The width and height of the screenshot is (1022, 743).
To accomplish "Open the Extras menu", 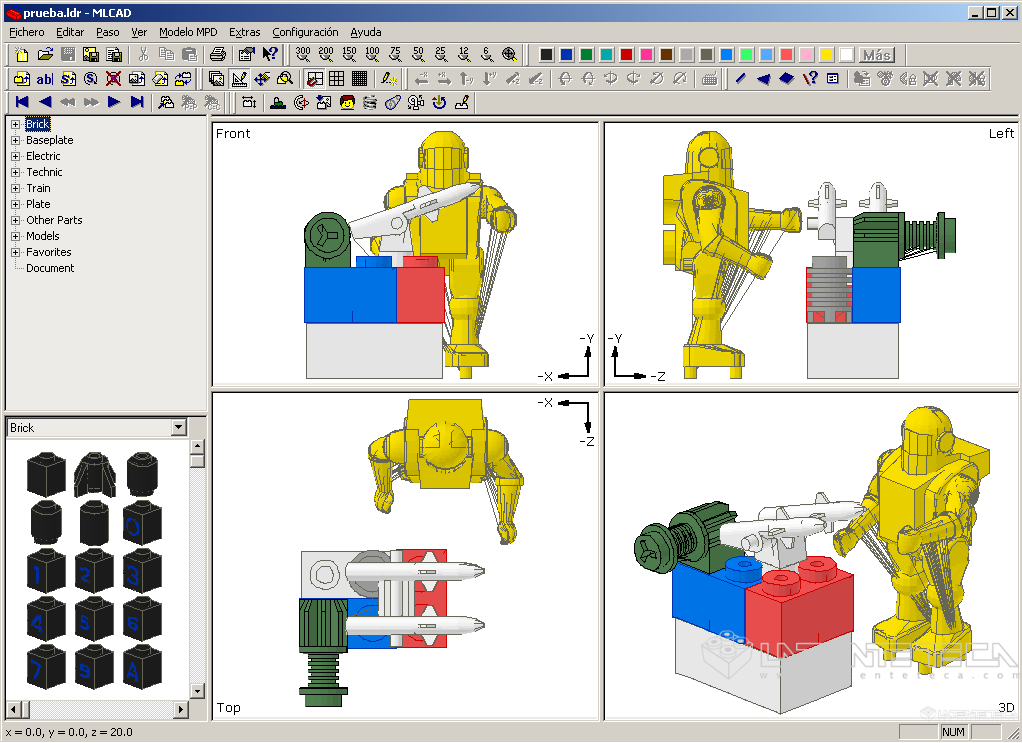I will coord(244,32).
